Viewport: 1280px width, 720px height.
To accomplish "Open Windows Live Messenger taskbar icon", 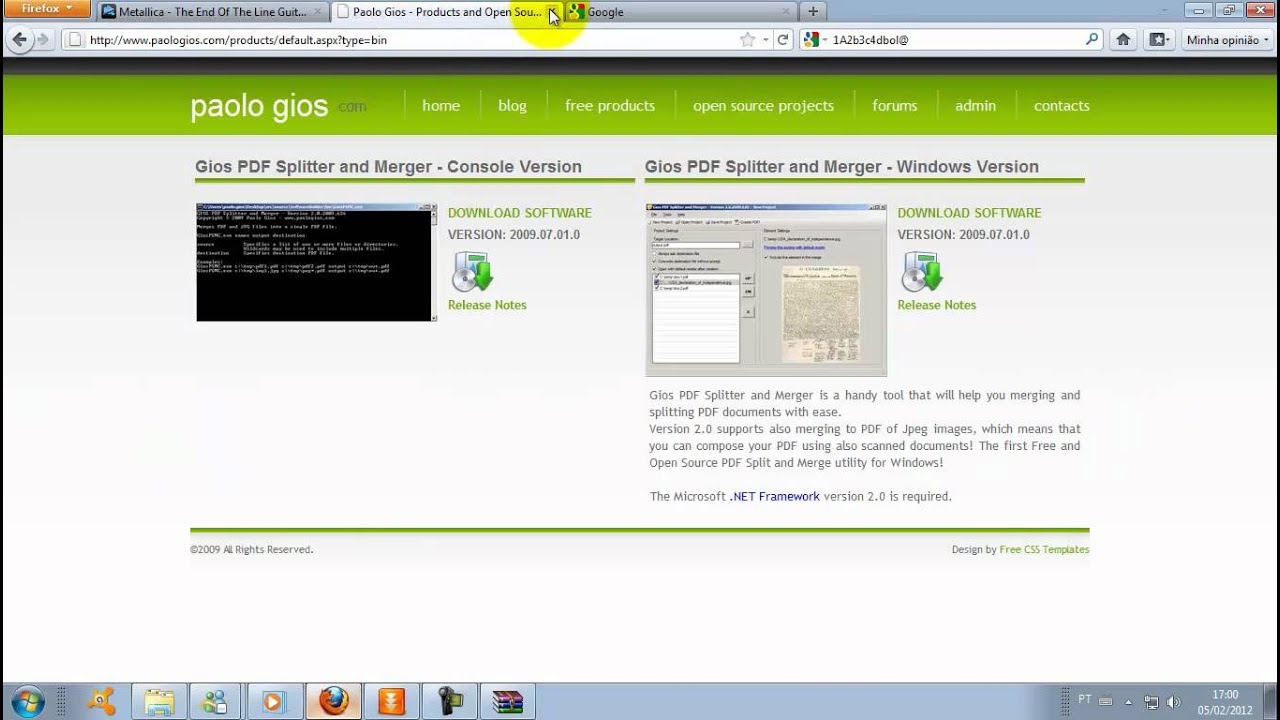I will coord(215,701).
